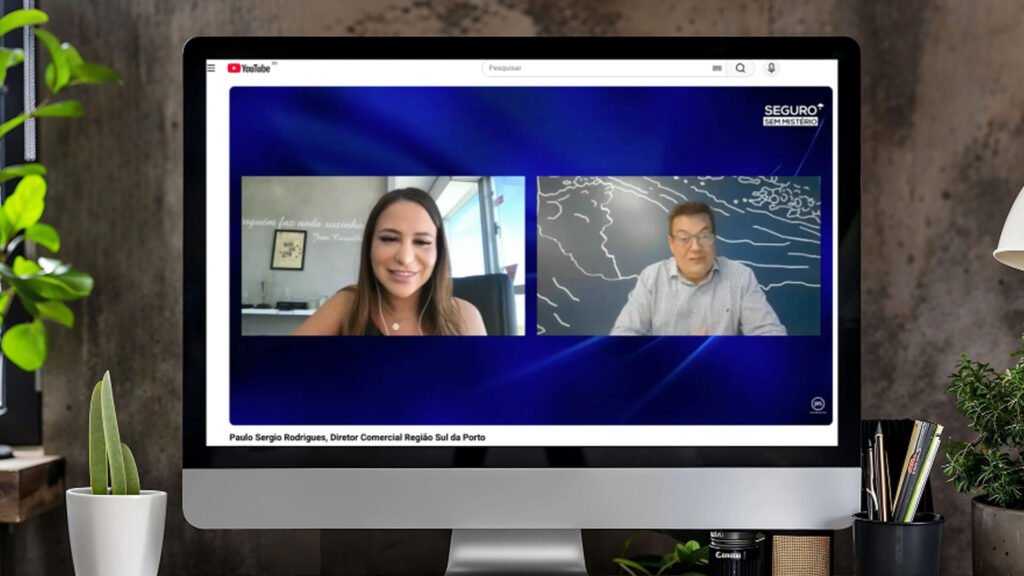The image size is (1024, 576).
Task: Click the black office chair behind the woman
Action: [x=497, y=302]
